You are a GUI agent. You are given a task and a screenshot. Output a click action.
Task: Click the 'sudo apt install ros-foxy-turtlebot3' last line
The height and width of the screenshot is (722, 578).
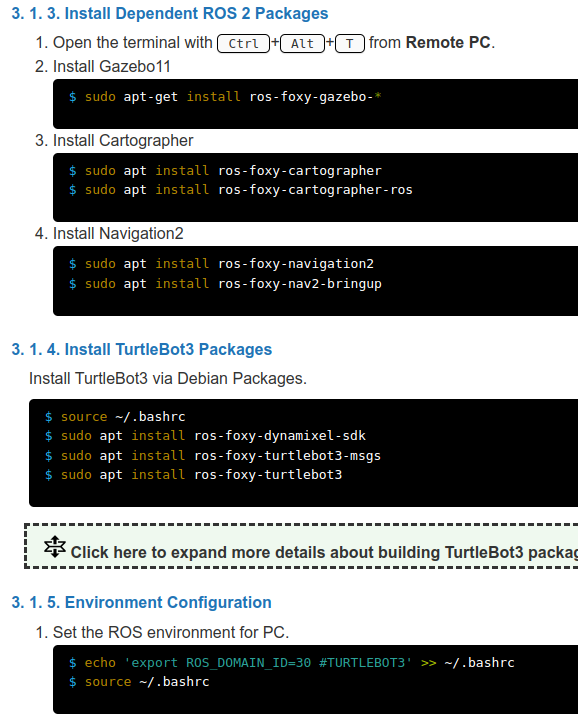(193, 475)
